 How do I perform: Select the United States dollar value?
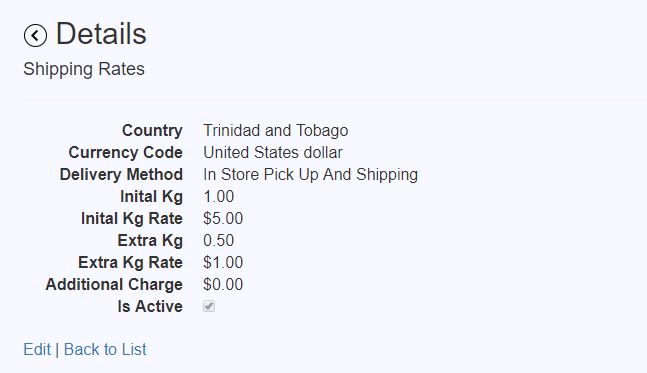(x=273, y=152)
